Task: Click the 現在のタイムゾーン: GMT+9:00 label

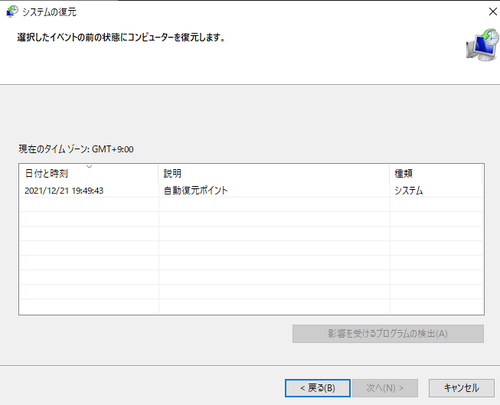Action: click(76, 149)
